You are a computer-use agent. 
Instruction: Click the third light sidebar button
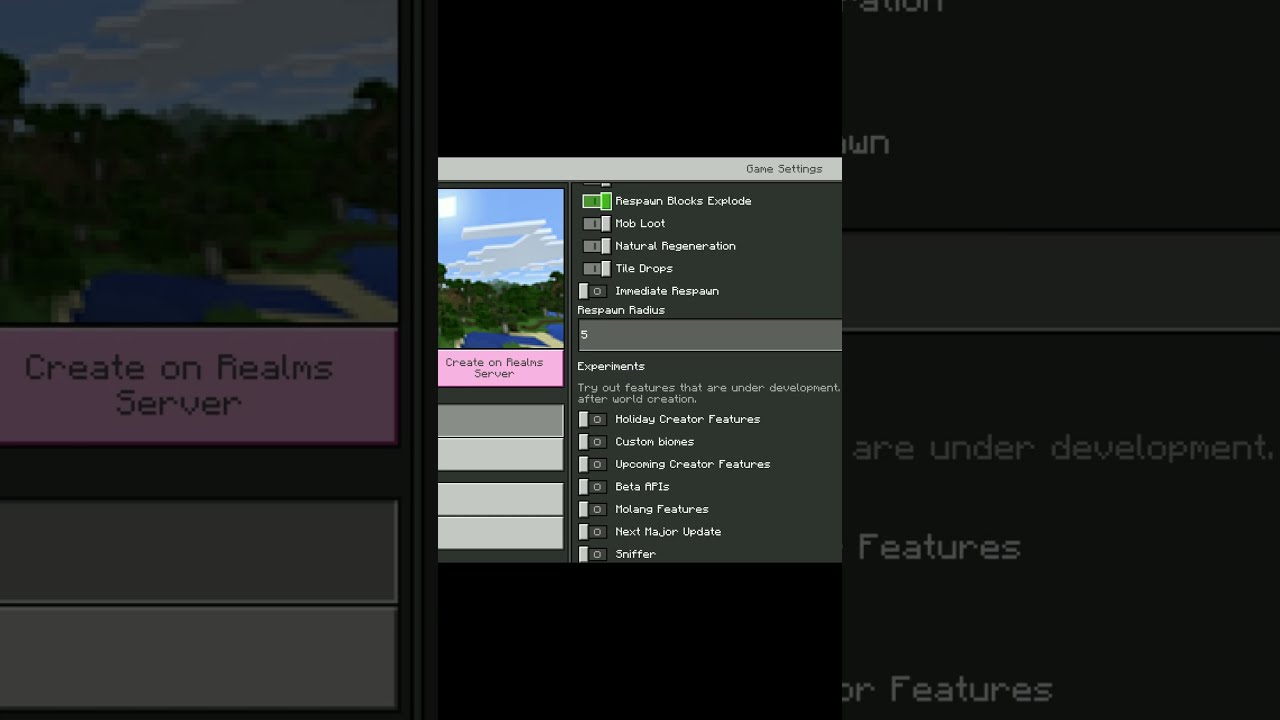(x=500, y=499)
